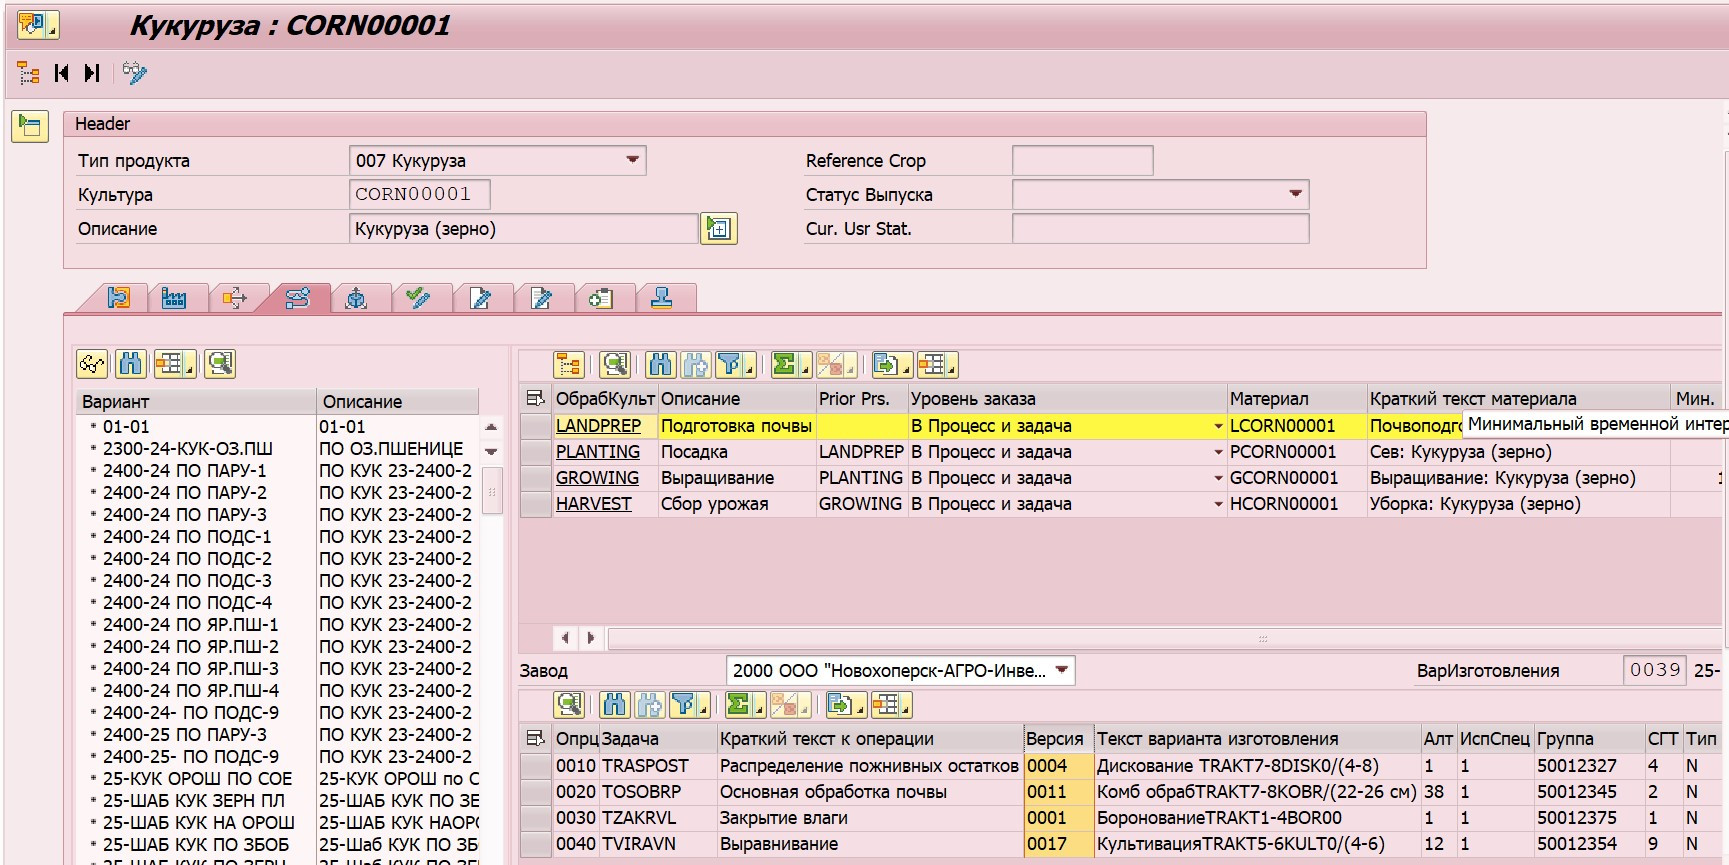Open the factory icon tab
The height and width of the screenshot is (865, 1729).
coord(174,298)
